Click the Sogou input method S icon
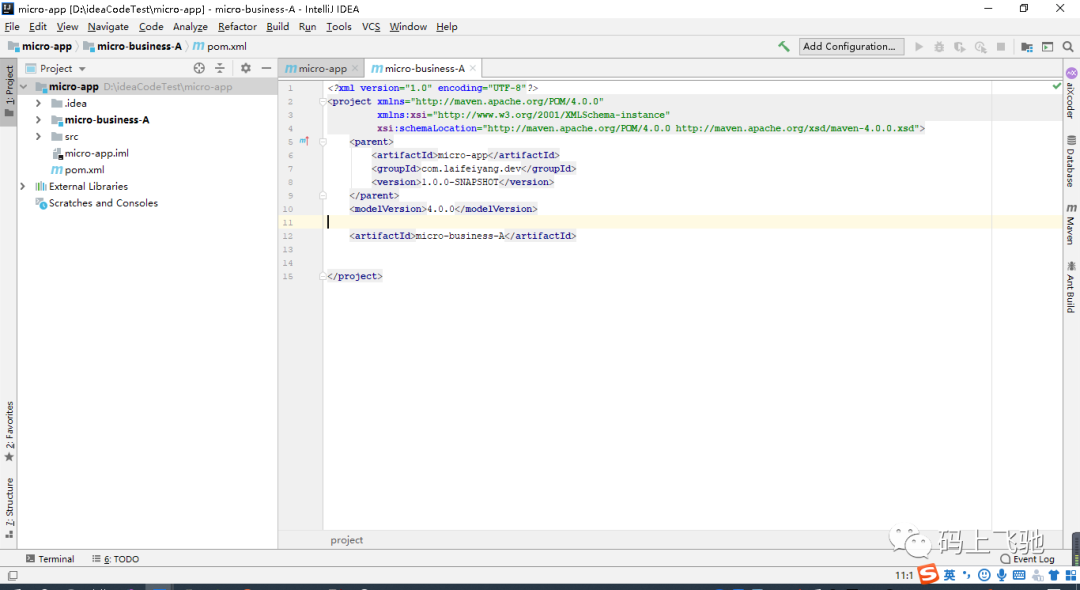 click(x=928, y=574)
